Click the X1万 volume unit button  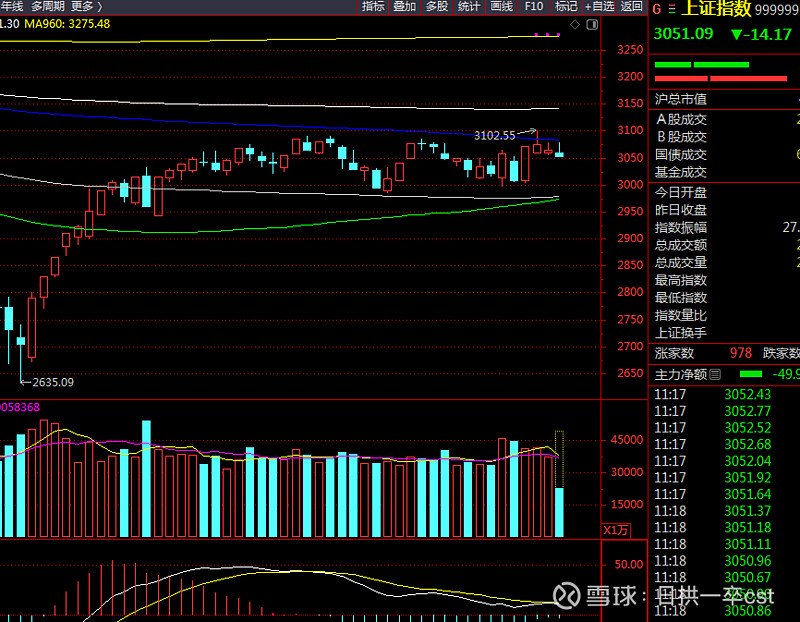click(616, 530)
